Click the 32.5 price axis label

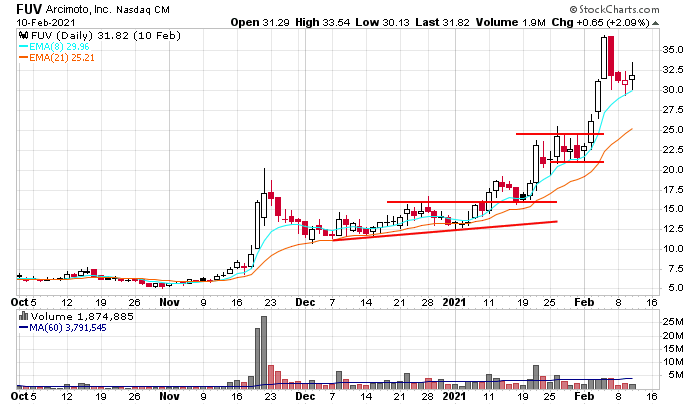[x=673, y=70]
